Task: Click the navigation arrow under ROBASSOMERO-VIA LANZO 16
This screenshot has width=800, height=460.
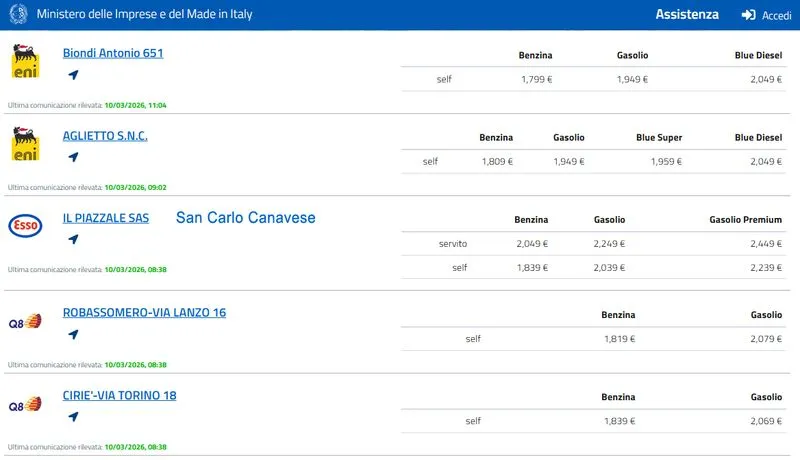Action: 73,334
